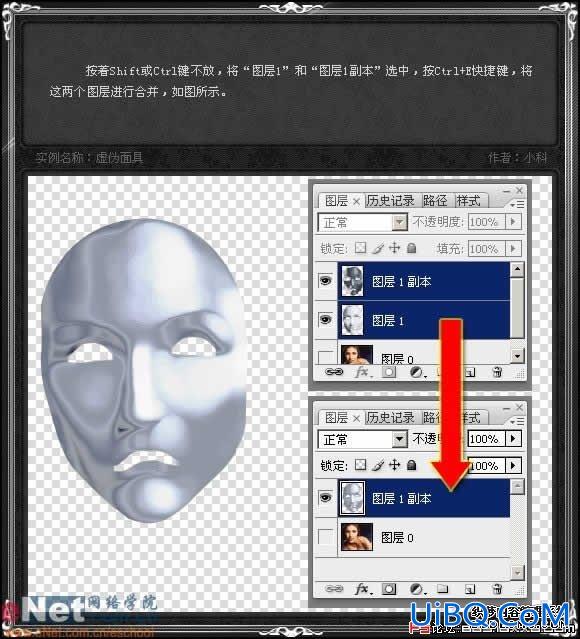Create adjustment layer in upper Layers panel
The height and width of the screenshot is (639, 580).
[416, 372]
